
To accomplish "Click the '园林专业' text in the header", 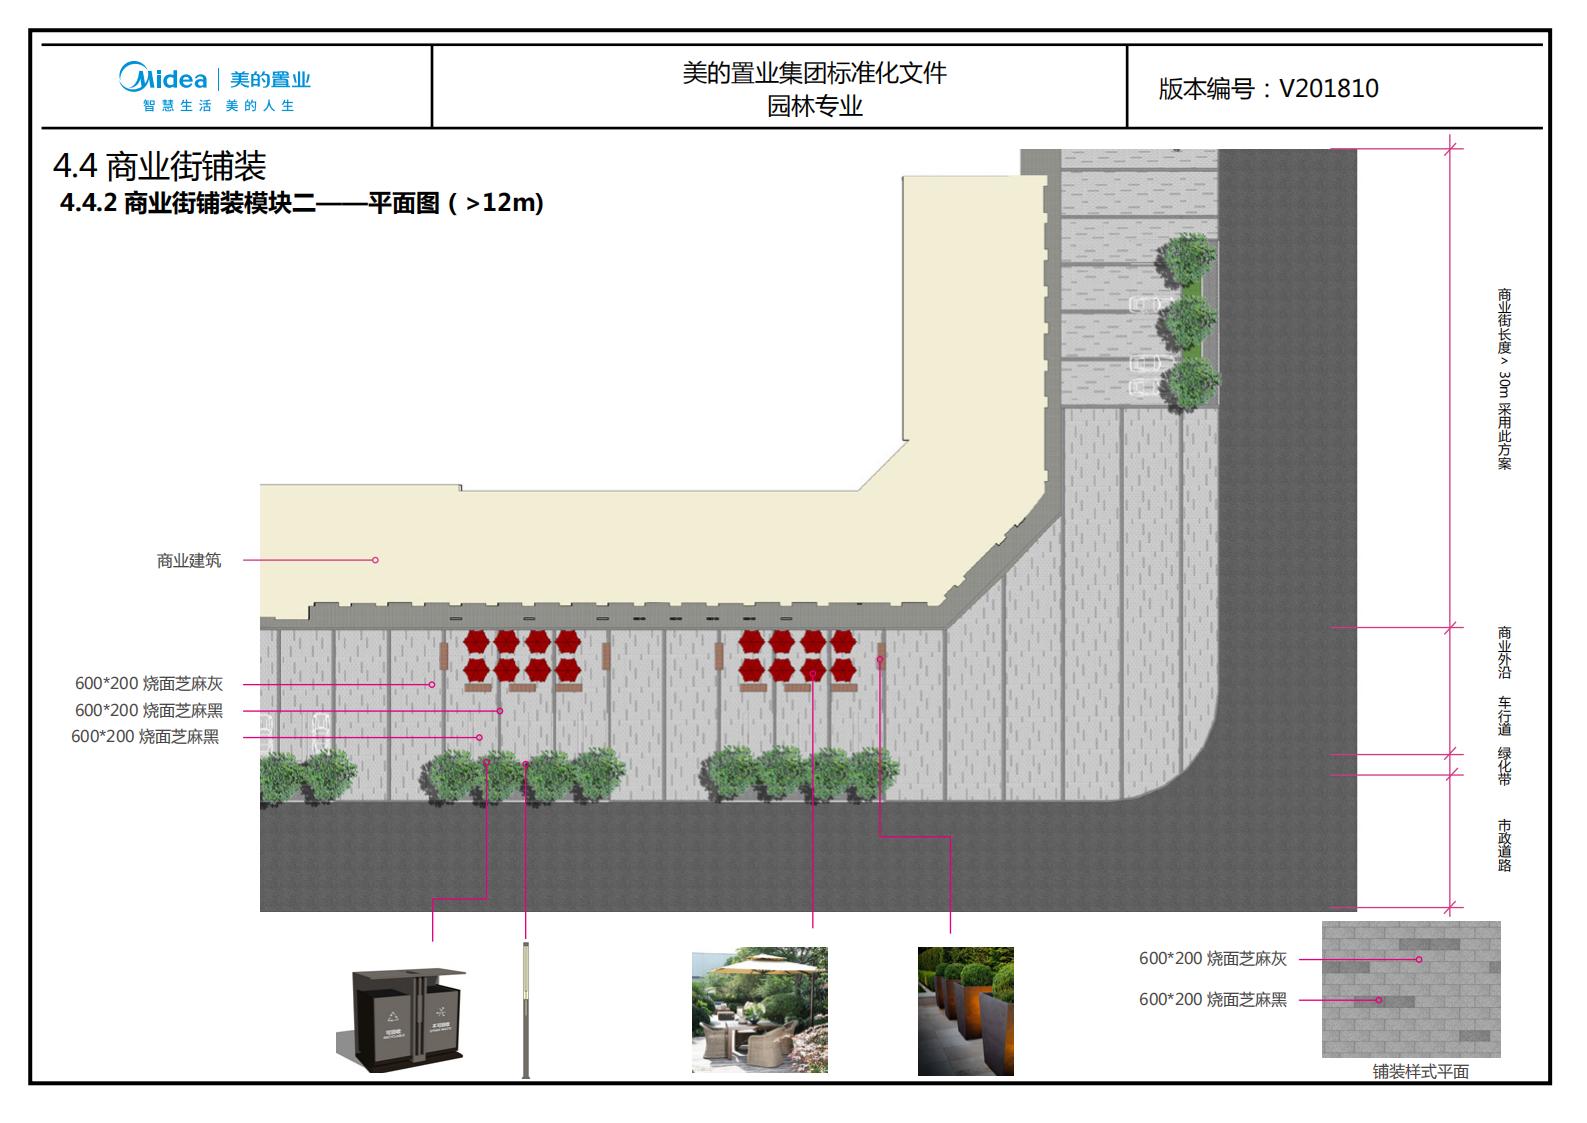I will coord(814,106).
